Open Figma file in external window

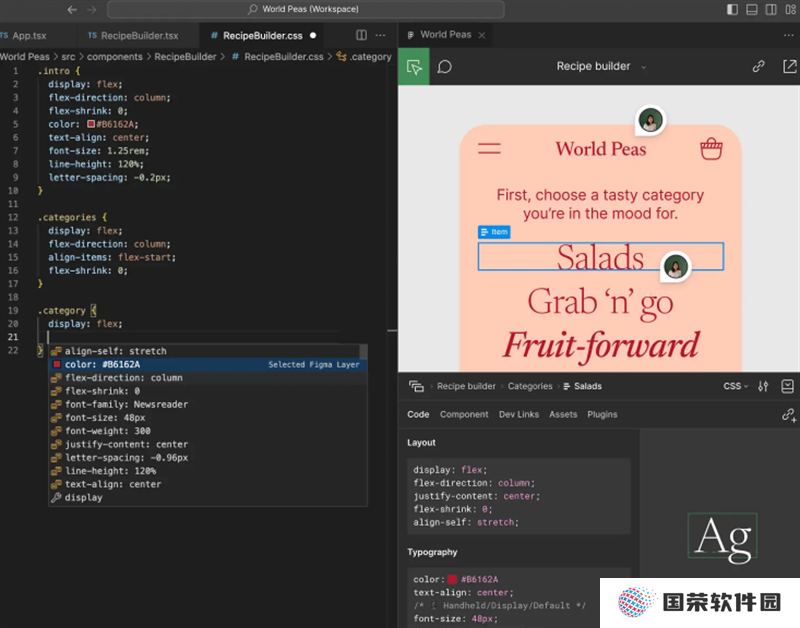point(789,66)
